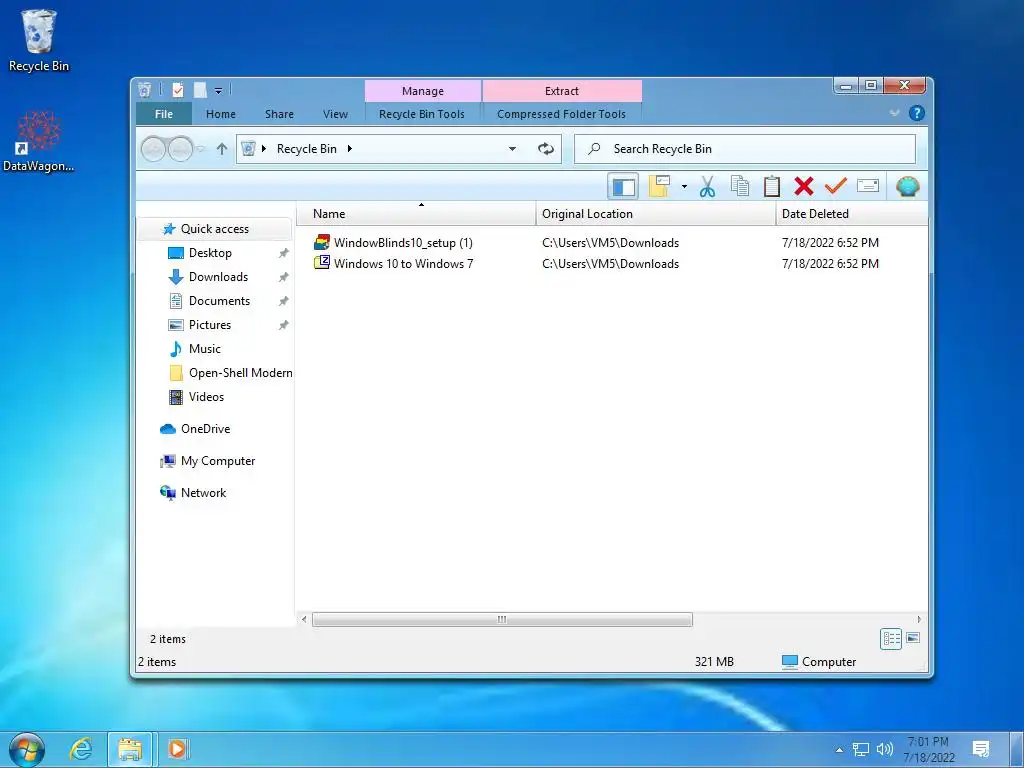Open OneDrive in the navigation pane
This screenshot has height=768, width=1024.
205,429
